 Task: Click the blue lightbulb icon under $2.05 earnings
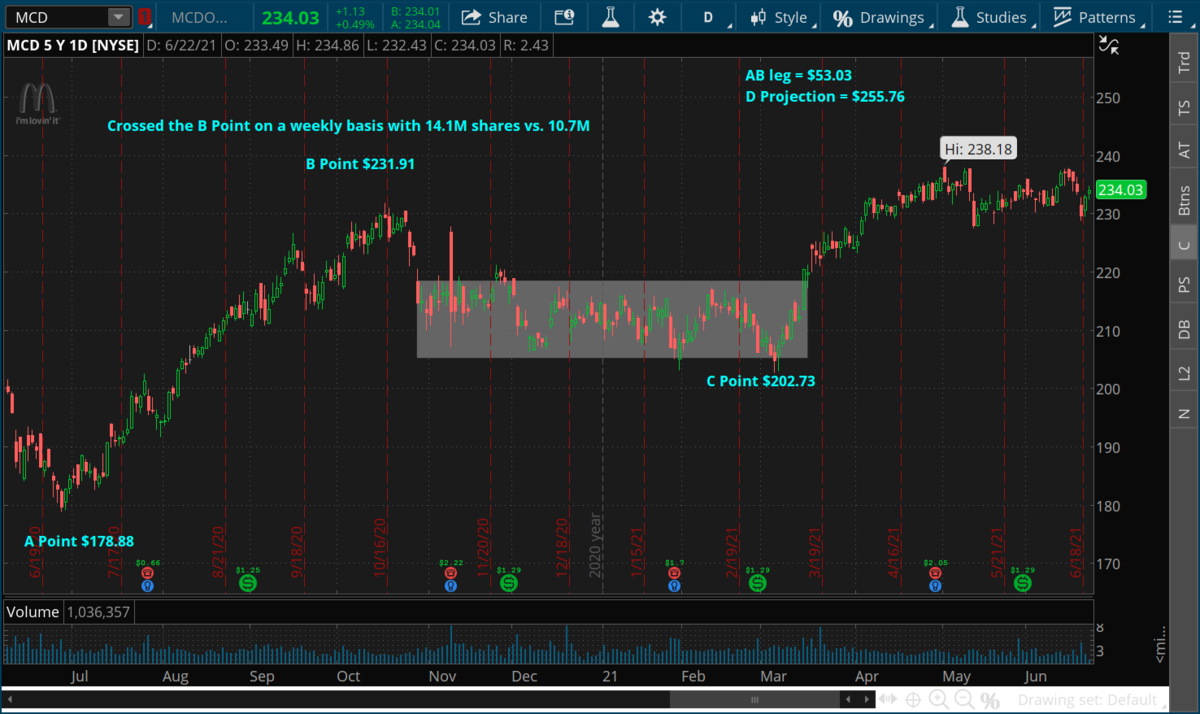click(935, 584)
